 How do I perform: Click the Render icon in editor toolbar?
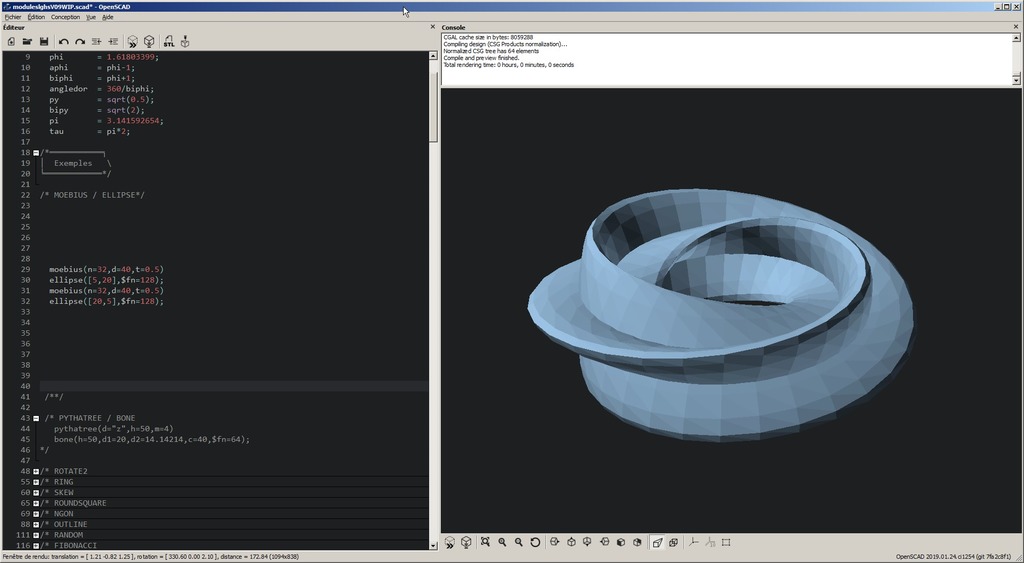tap(149, 42)
